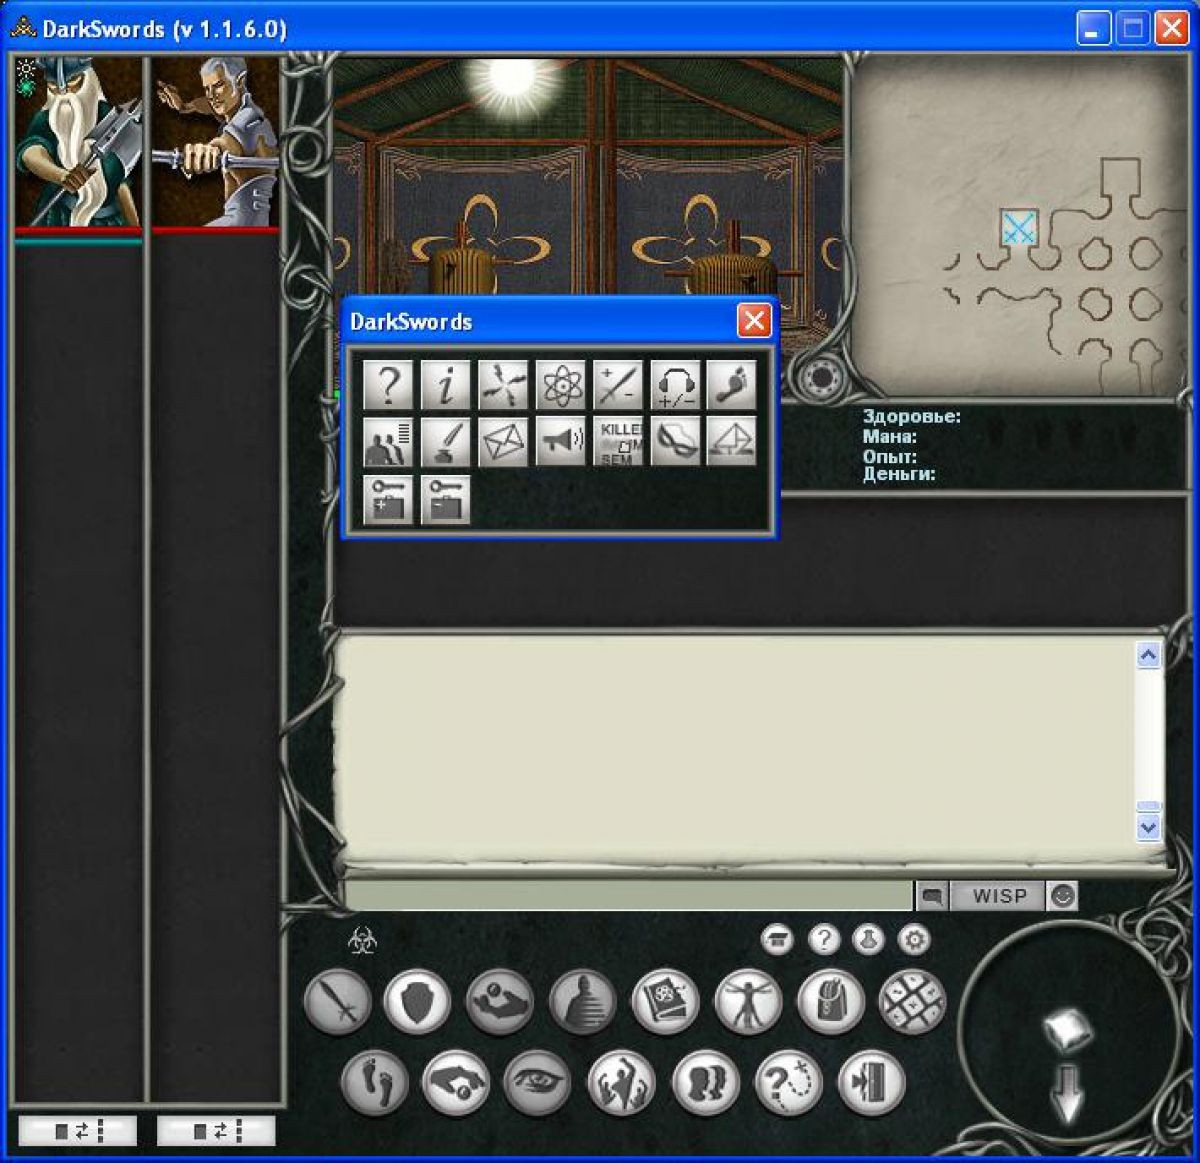Close the DarkSwords inner dialog
This screenshot has width=1200, height=1163.
[x=754, y=321]
